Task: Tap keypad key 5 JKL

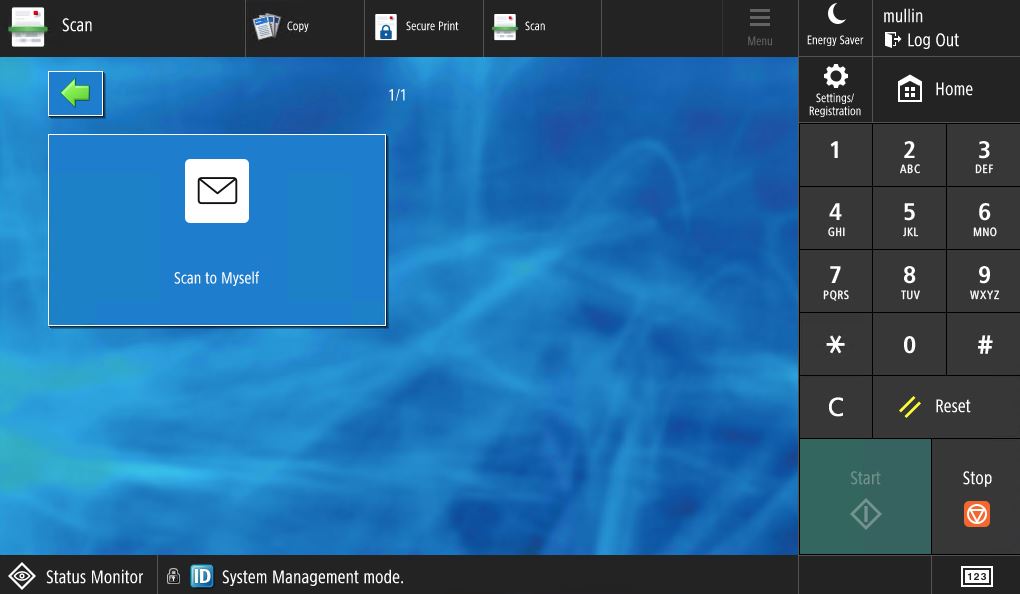Action: (x=909, y=218)
